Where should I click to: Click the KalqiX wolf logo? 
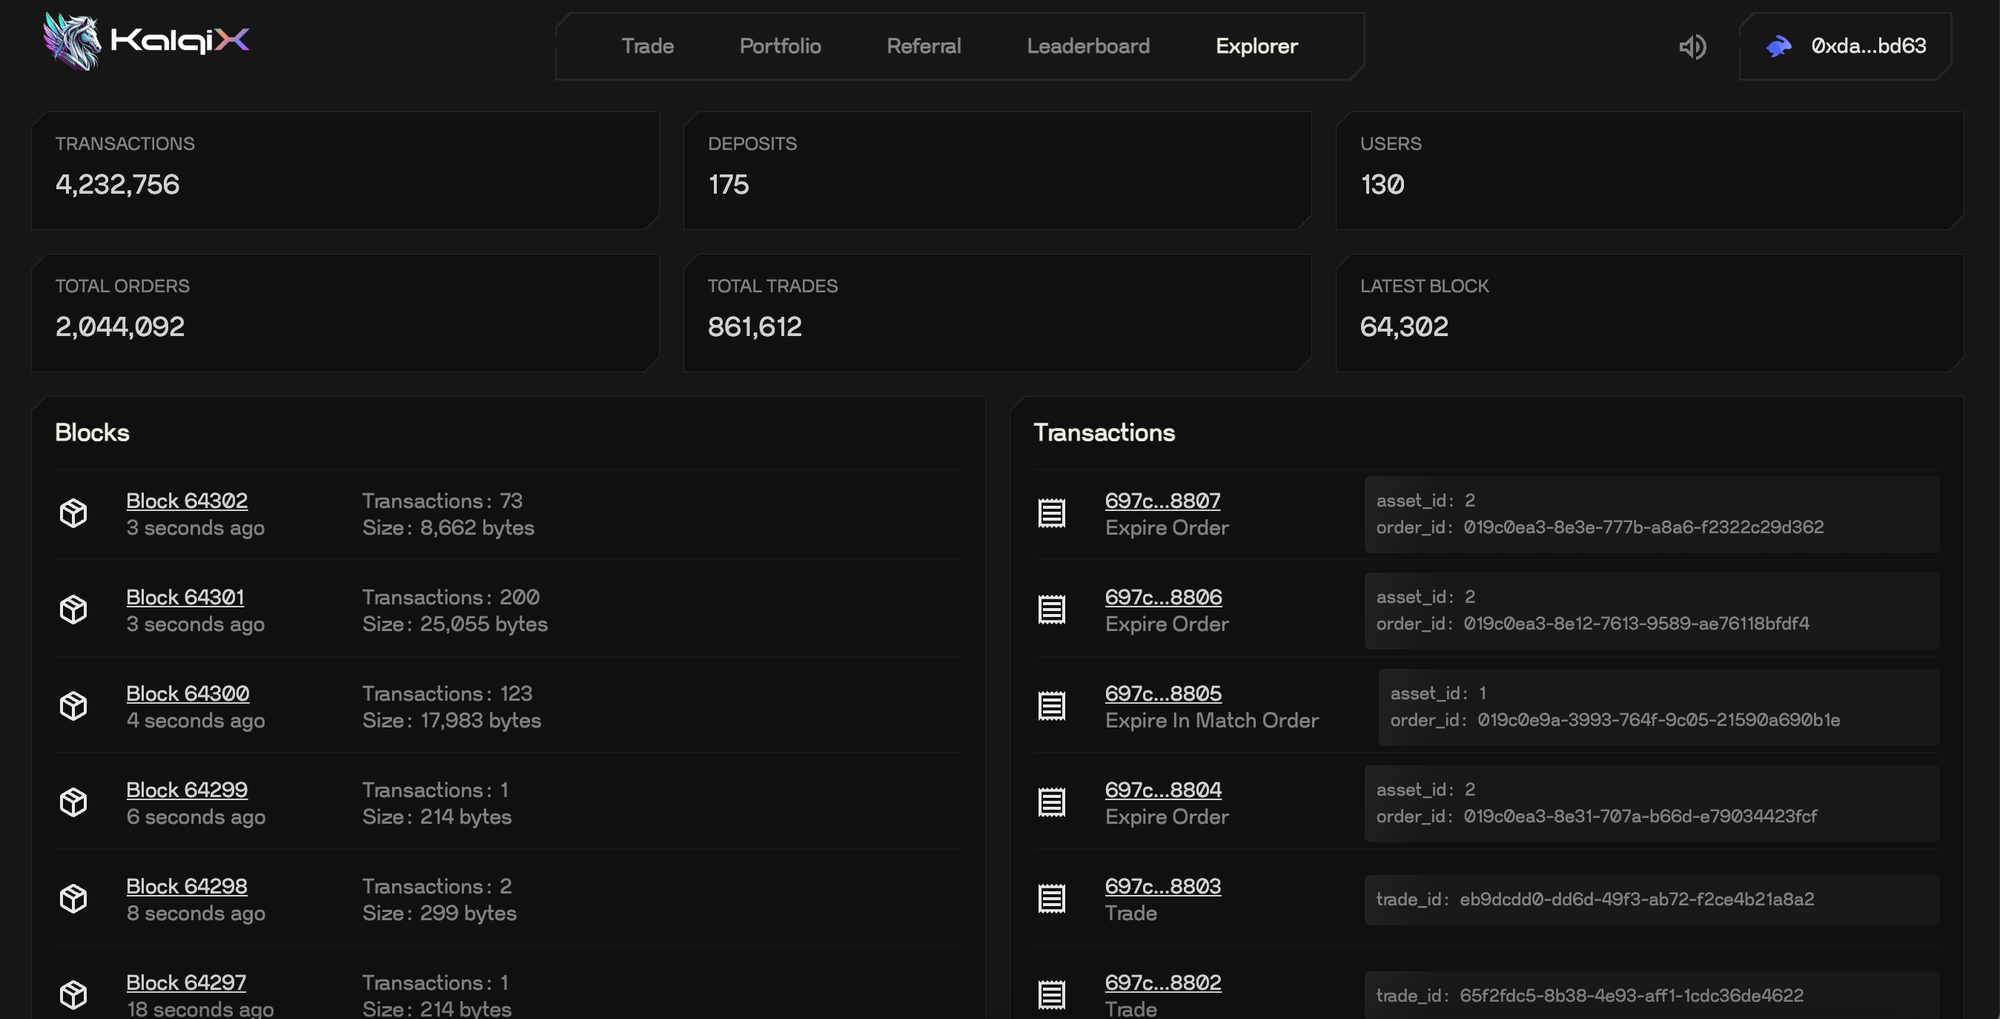[x=73, y=42]
